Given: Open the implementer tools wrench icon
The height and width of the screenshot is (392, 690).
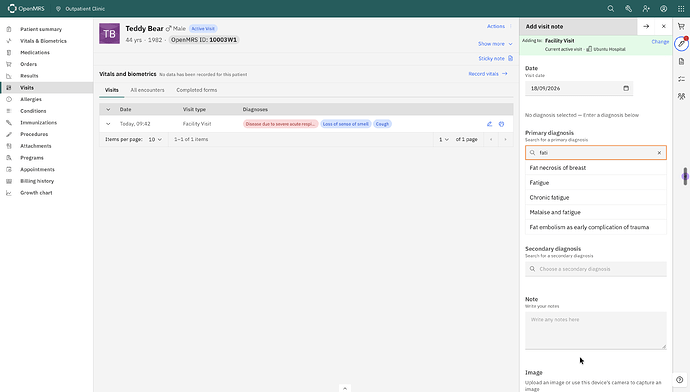Looking at the screenshot, I should coord(628,8).
